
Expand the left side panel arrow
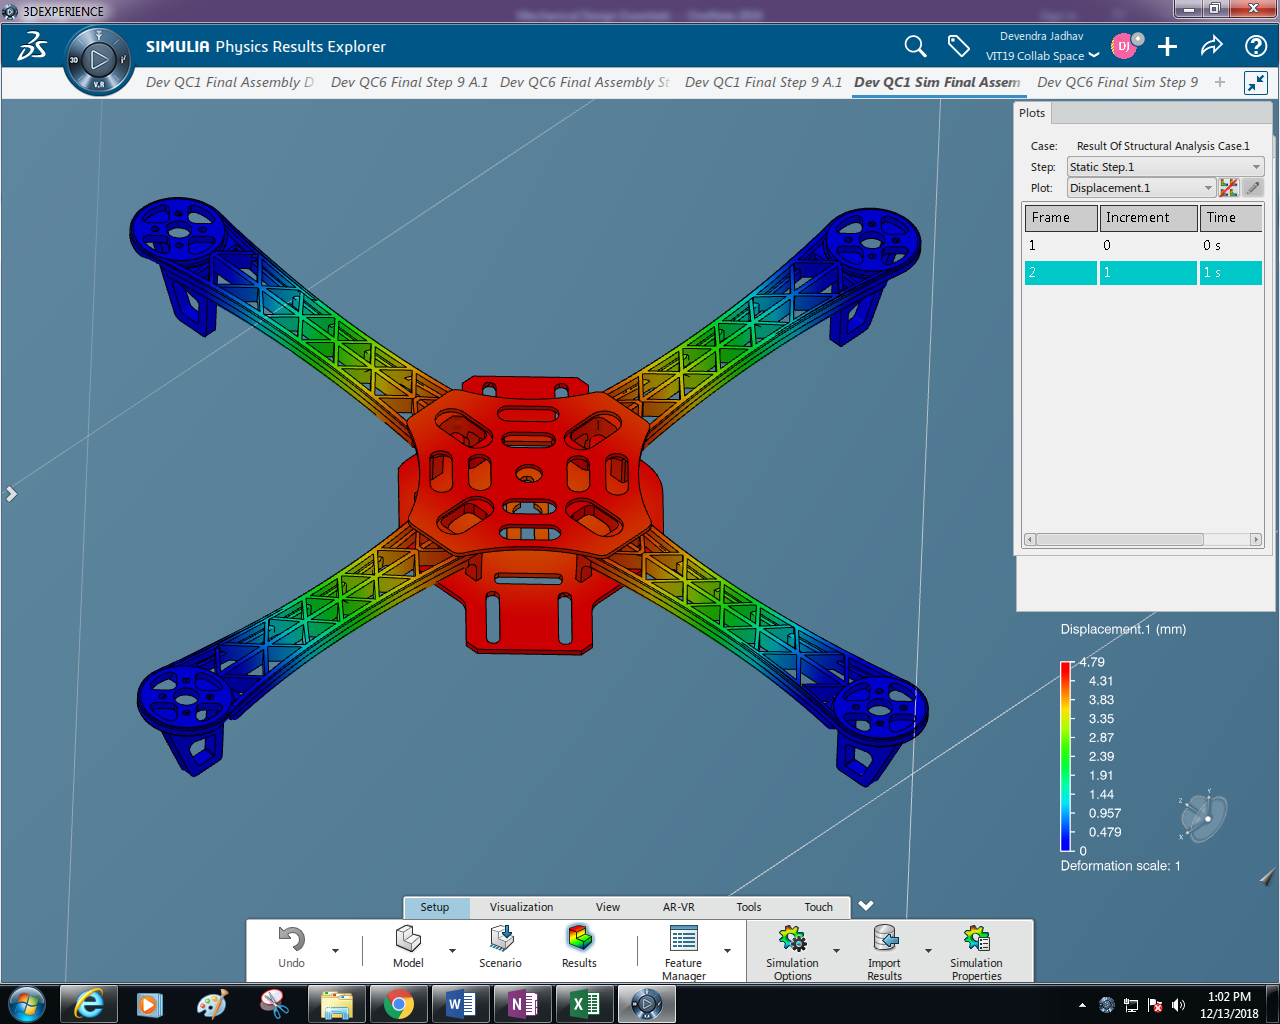pos(11,494)
